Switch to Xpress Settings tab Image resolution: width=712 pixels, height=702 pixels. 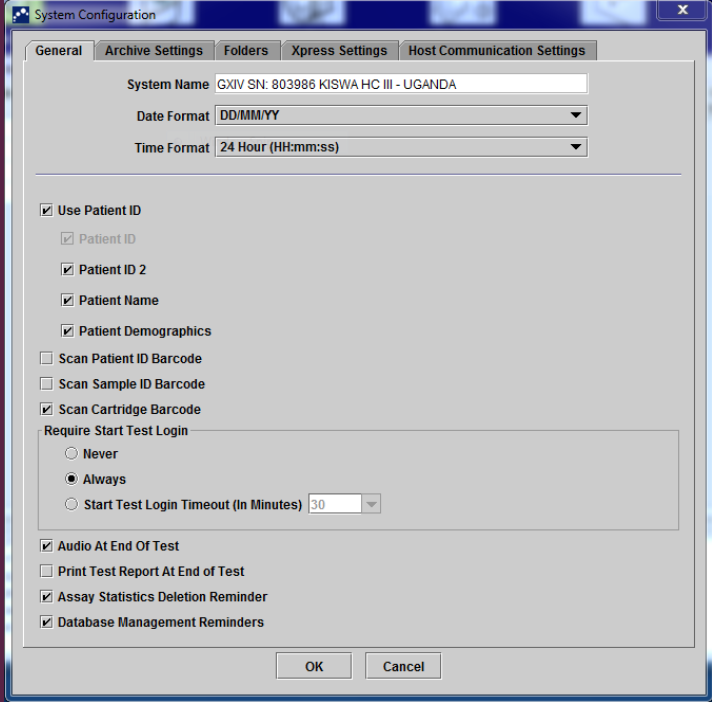pyautogui.click(x=339, y=50)
